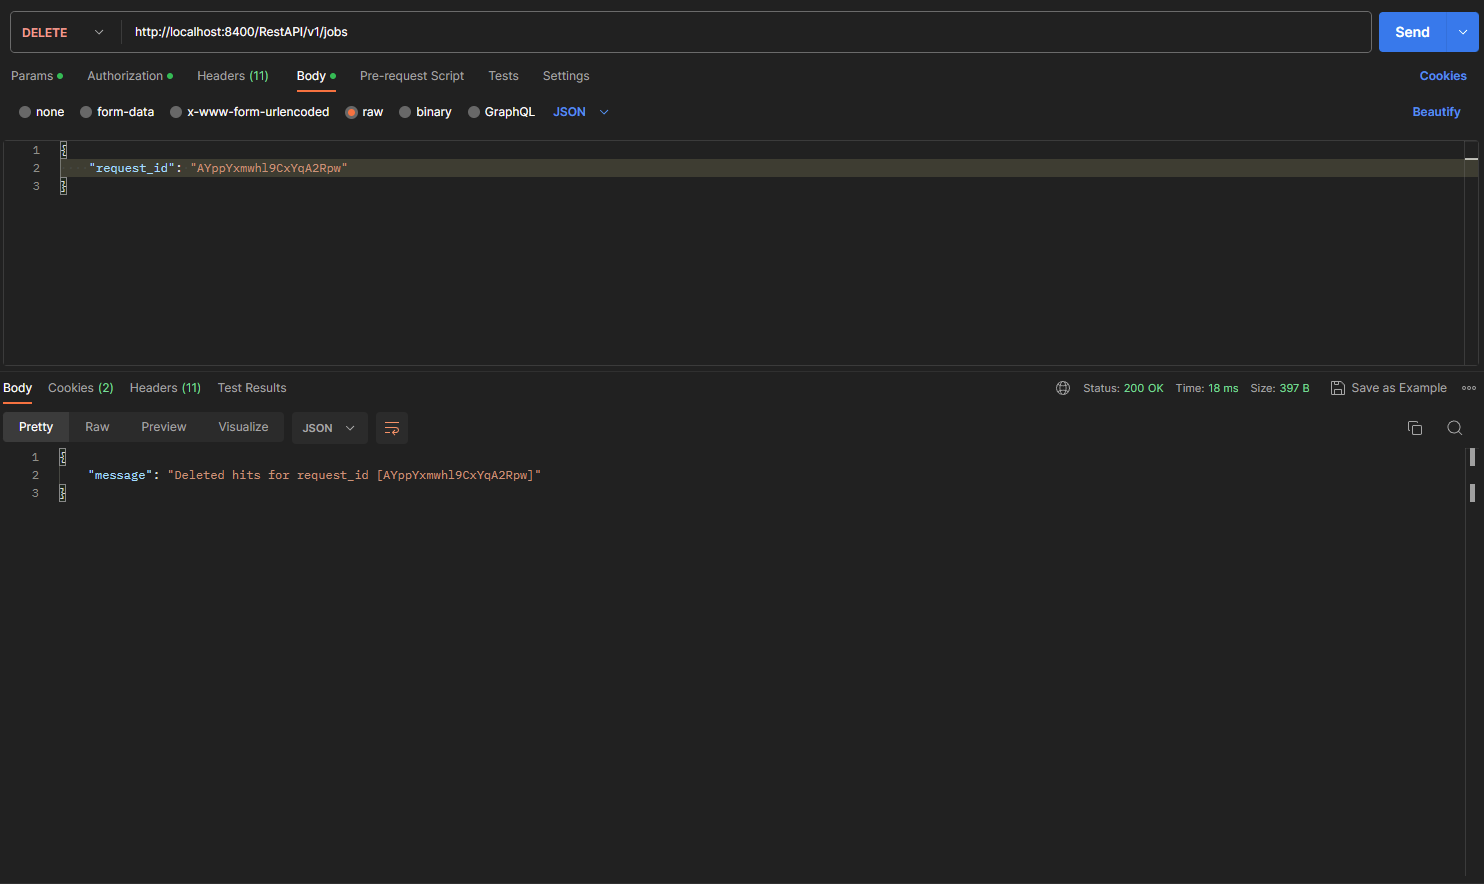Beautify the JSON request body

pyautogui.click(x=1436, y=111)
